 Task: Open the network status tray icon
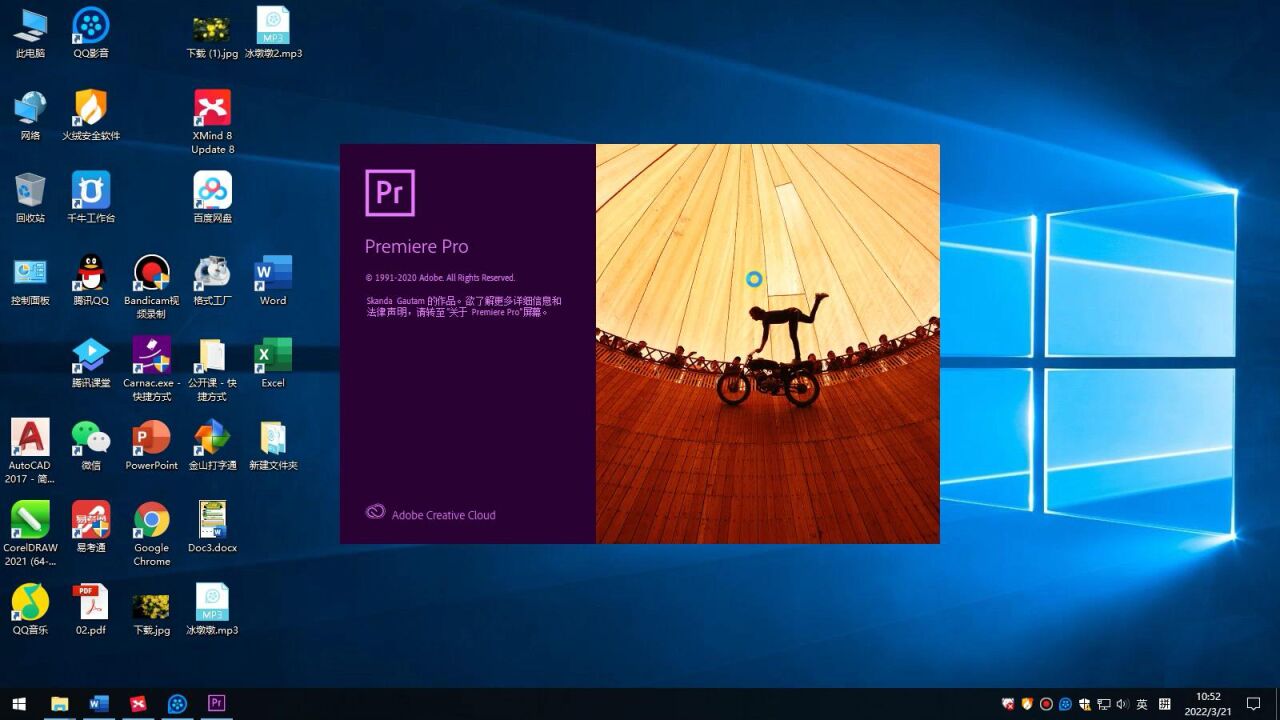[x=1103, y=704]
